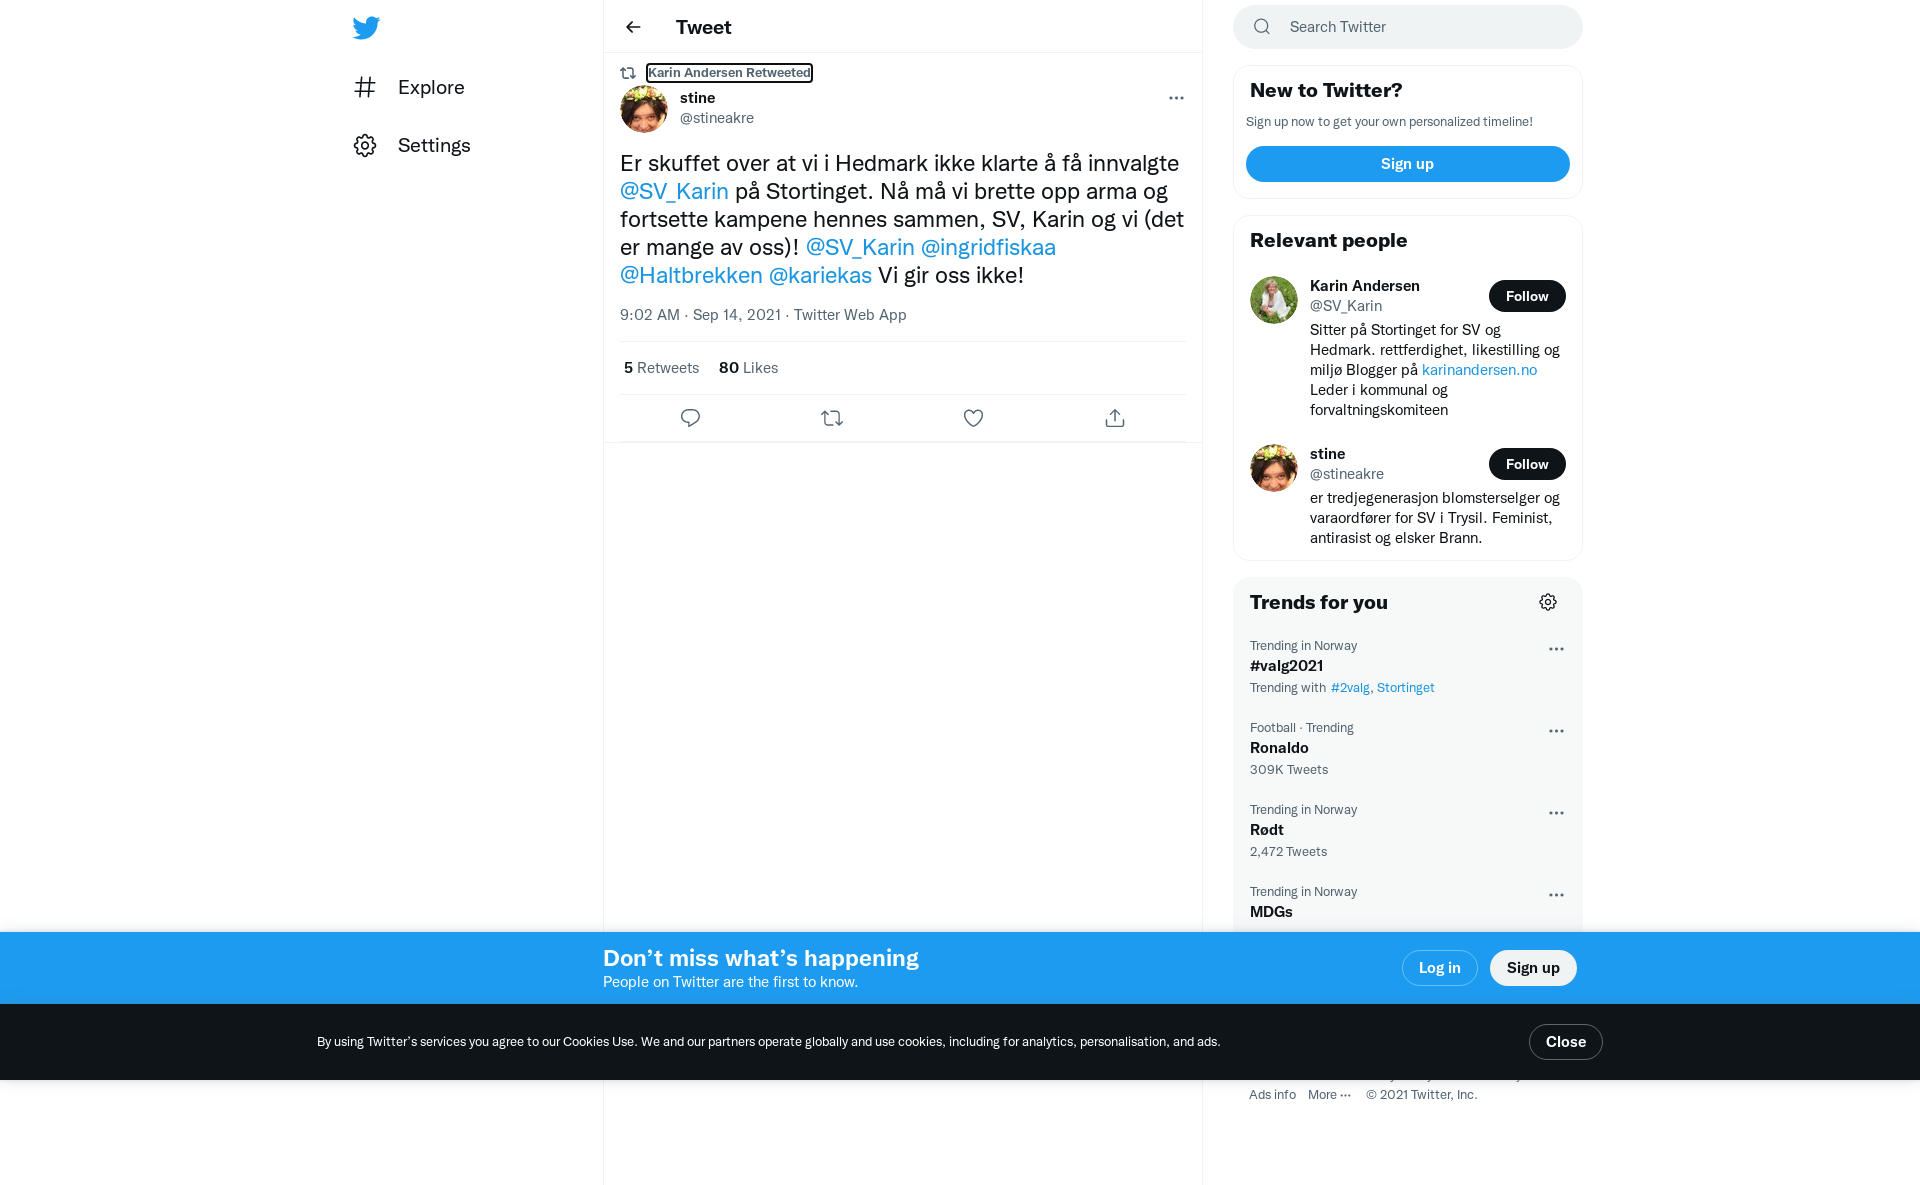Click the Twitter bird logo
Image resolution: width=1920 pixels, height=1185 pixels.
pos(366,27)
